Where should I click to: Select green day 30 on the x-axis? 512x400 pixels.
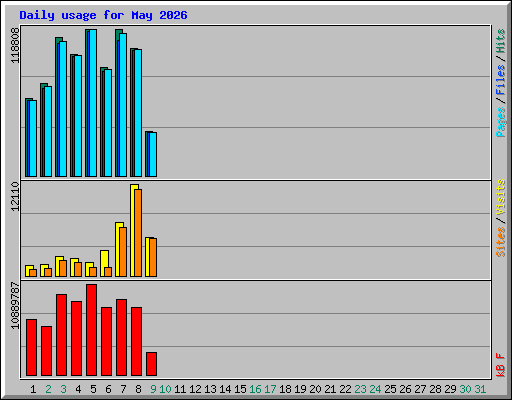[465, 389]
